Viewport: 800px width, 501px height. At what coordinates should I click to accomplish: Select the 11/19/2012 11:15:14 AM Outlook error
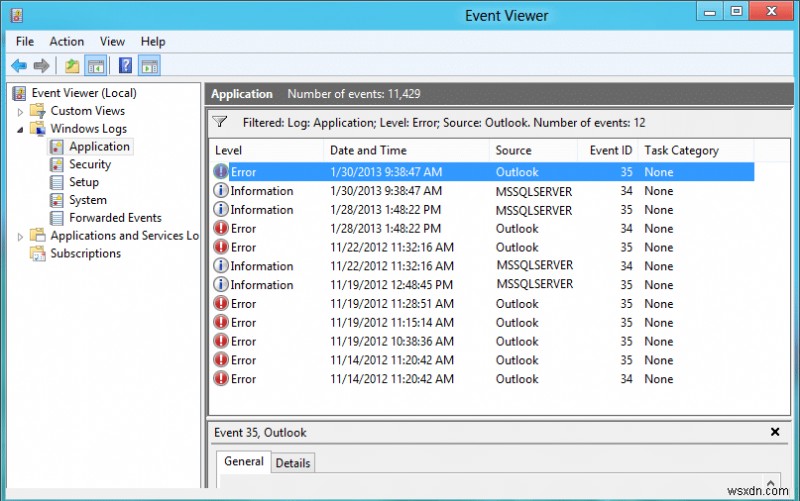tap(483, 322)
